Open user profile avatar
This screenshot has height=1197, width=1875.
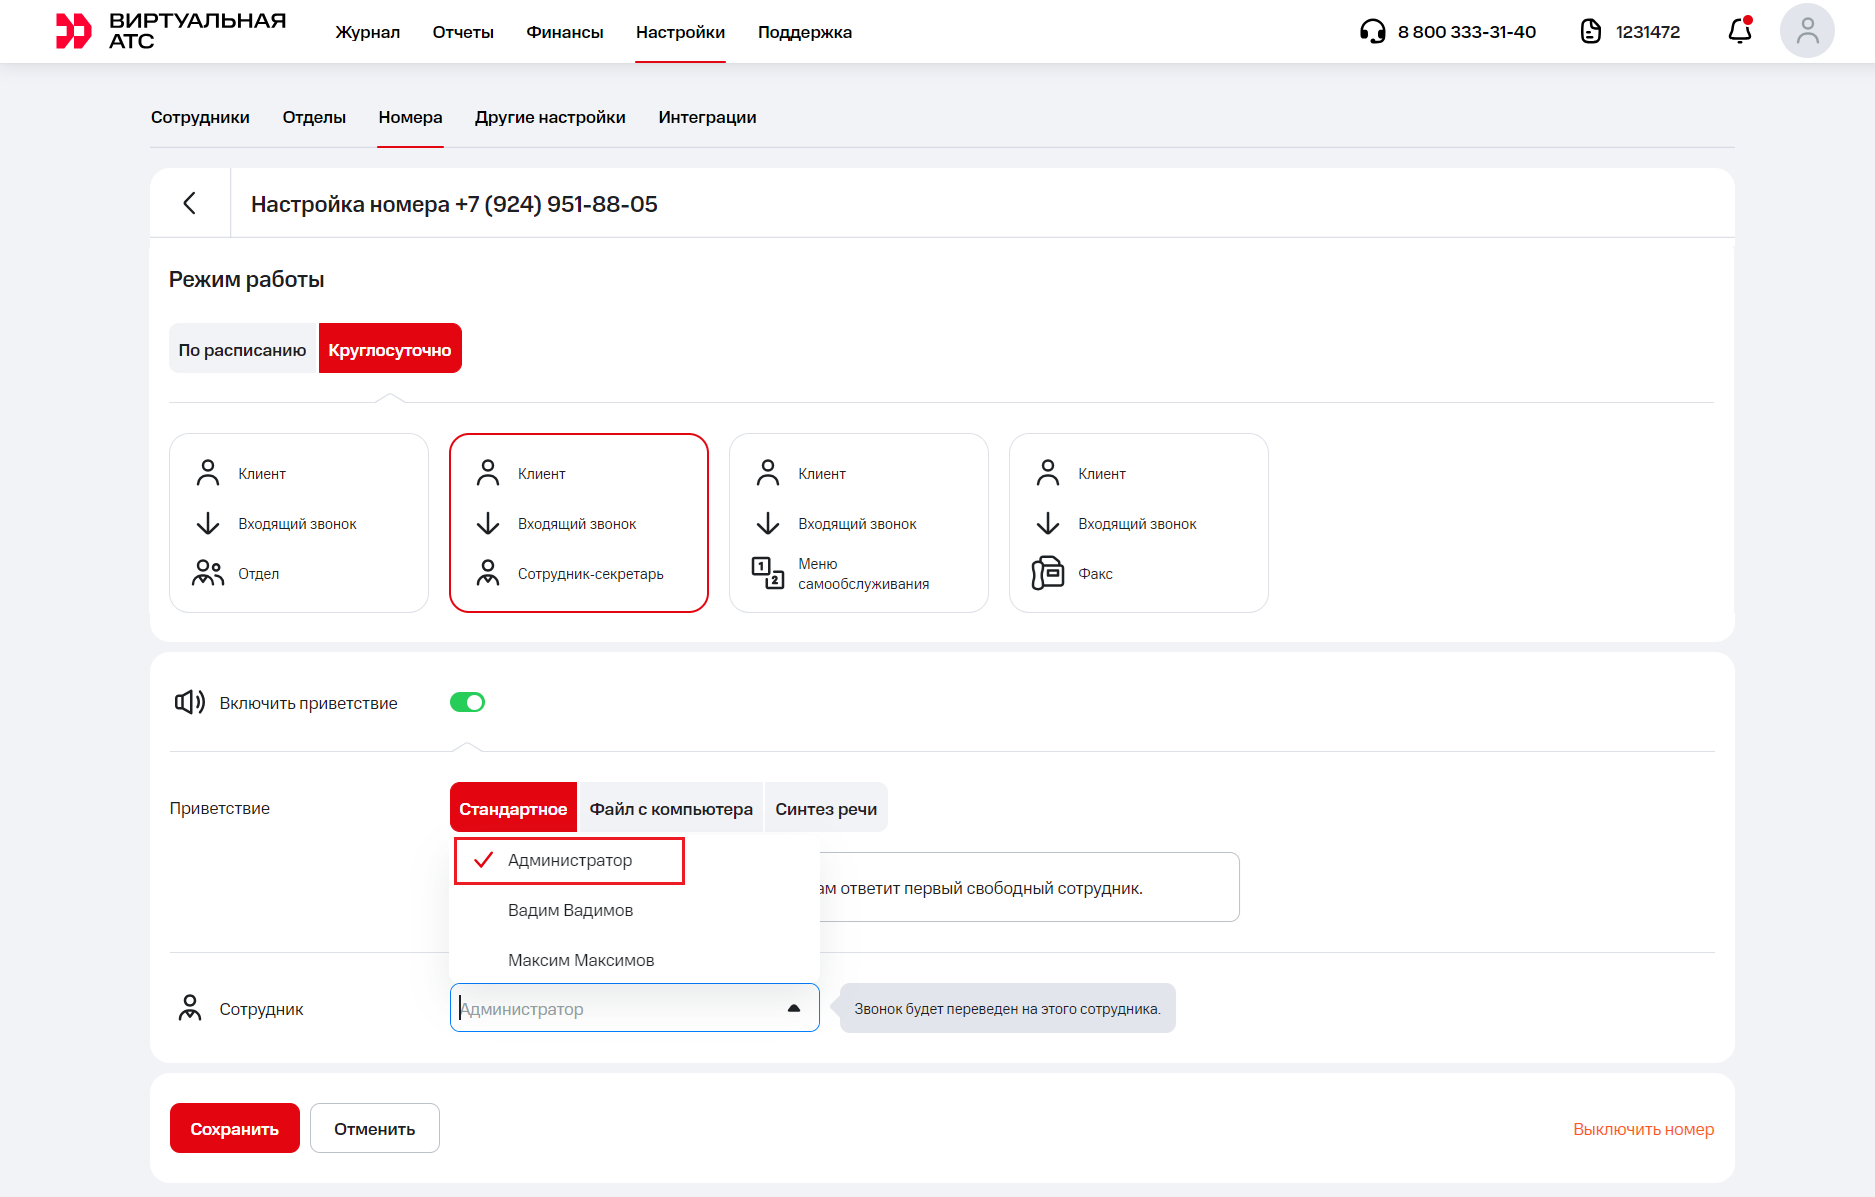click(x=1806, y=31)
